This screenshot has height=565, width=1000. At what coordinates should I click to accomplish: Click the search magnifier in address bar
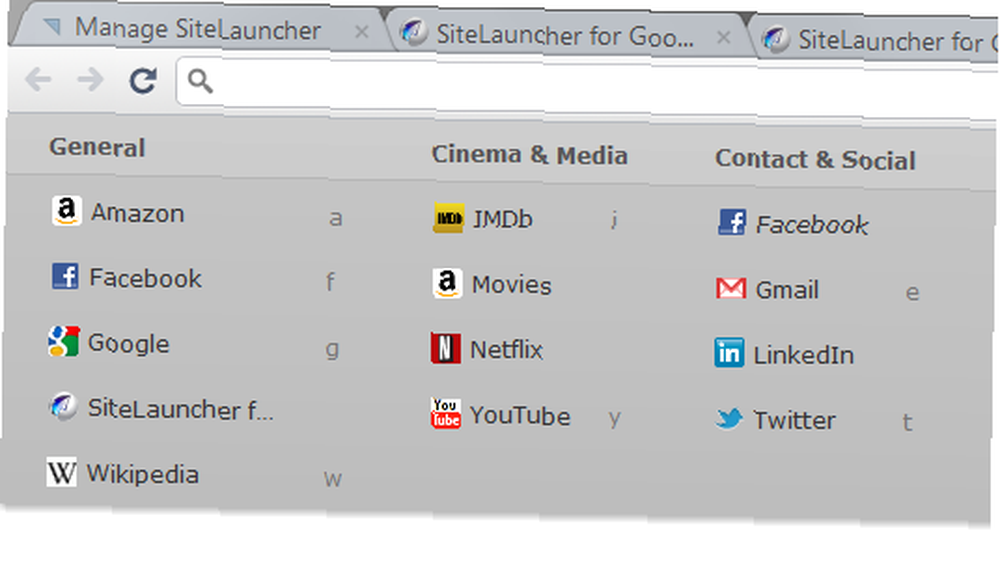tap(200, 81)
